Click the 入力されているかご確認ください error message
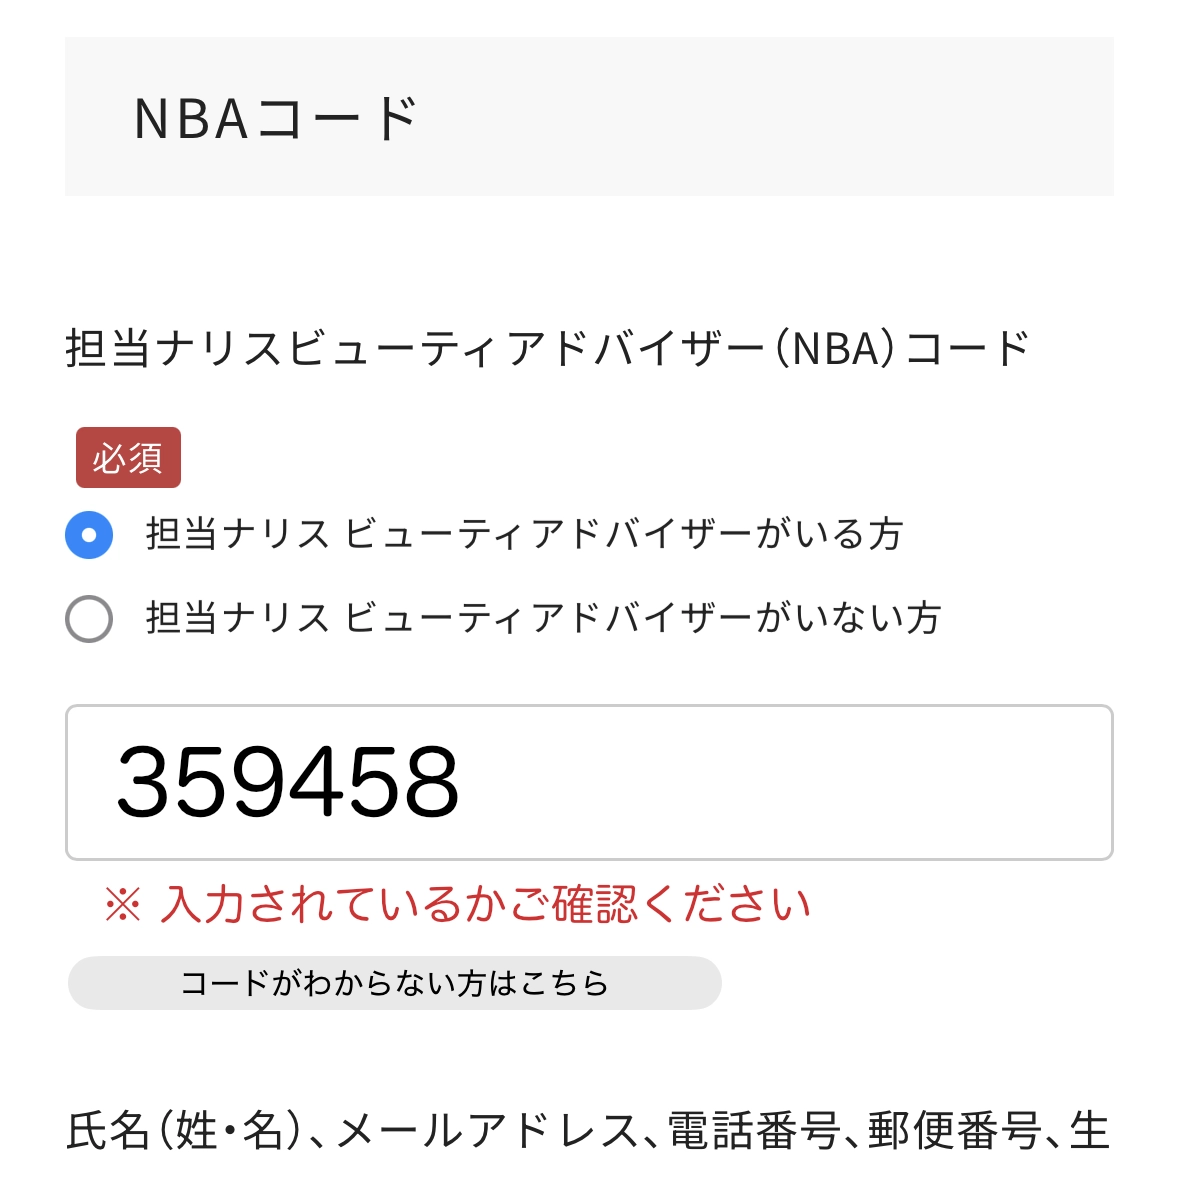 (x=485, y=905)
